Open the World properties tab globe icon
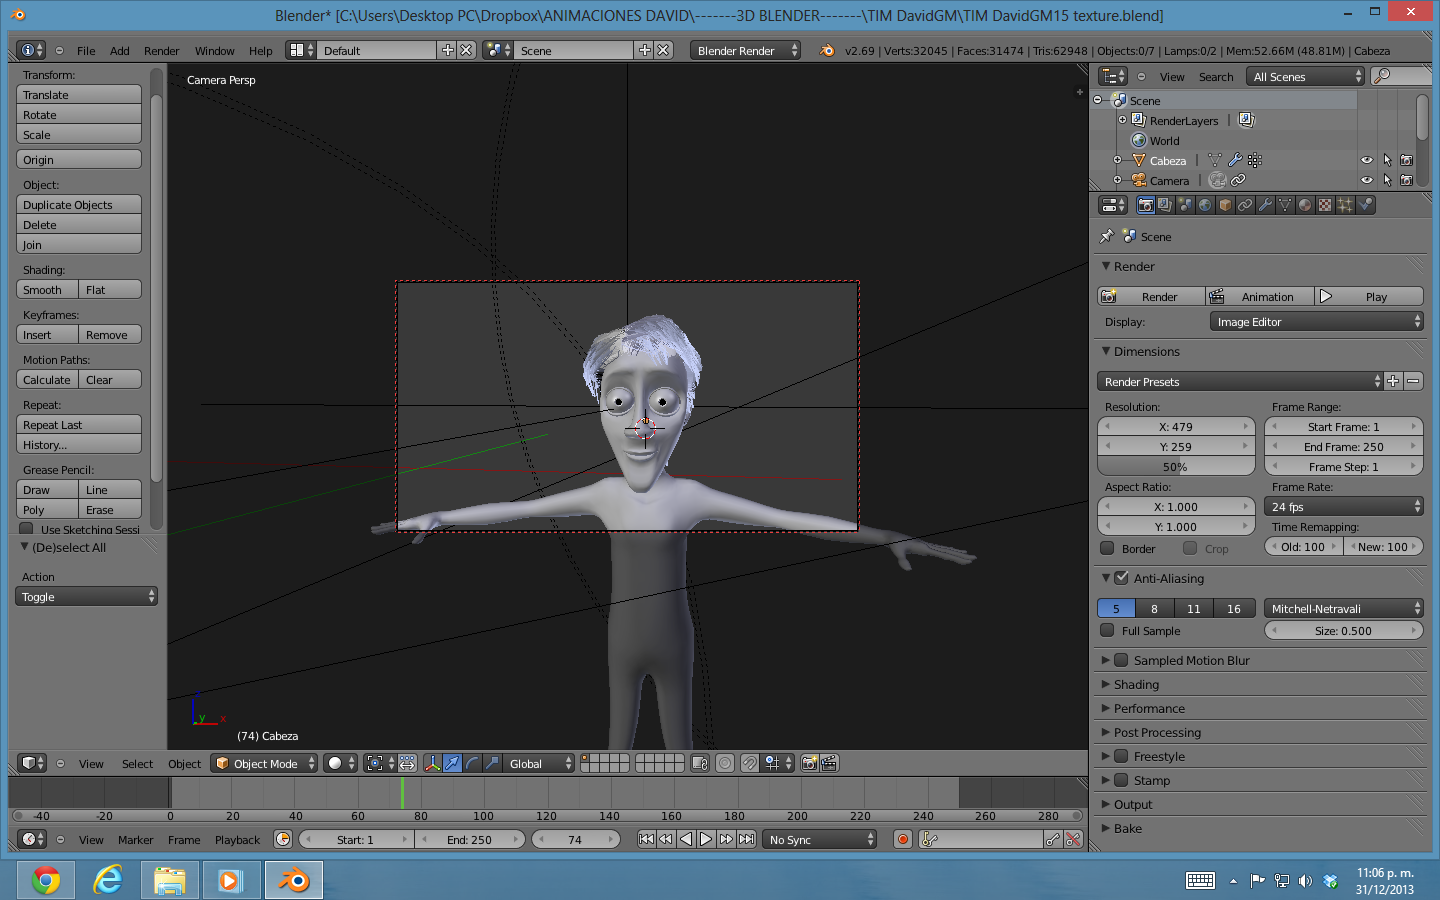 (1206, 205)
